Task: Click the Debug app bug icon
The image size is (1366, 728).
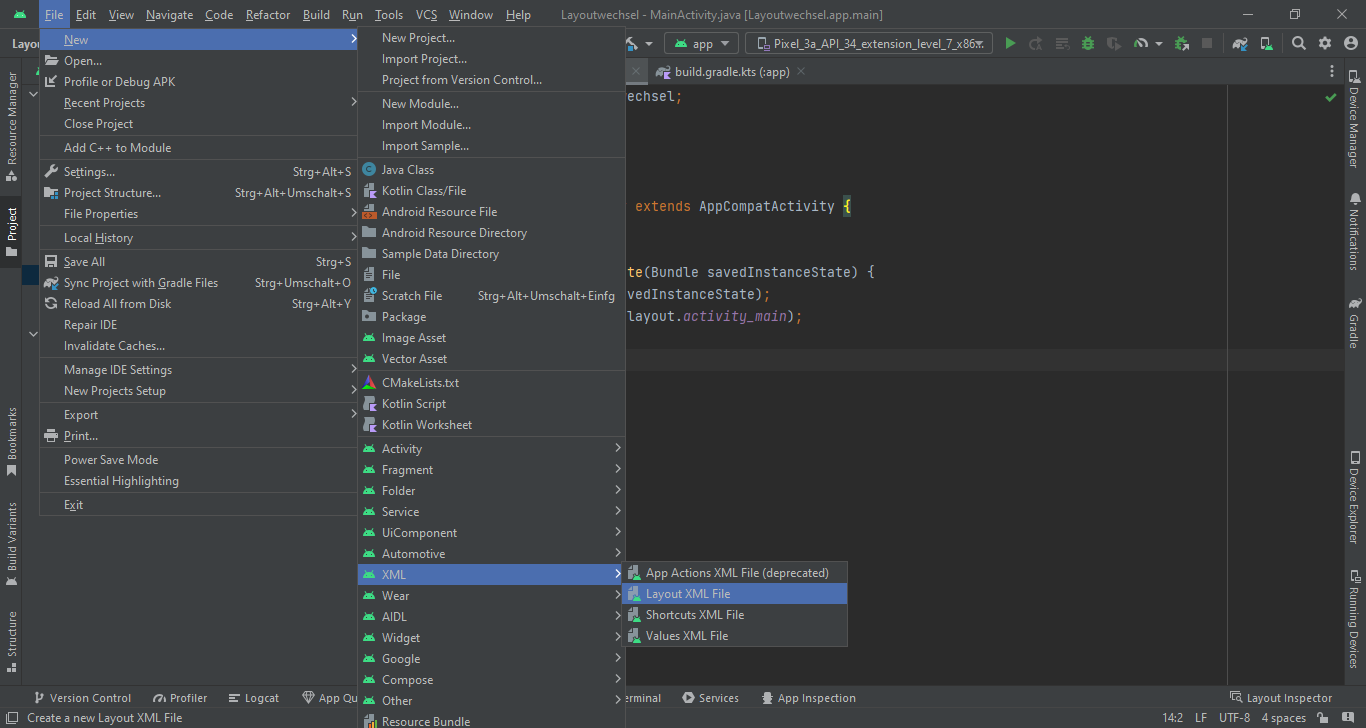Action: pos(1087,43)
